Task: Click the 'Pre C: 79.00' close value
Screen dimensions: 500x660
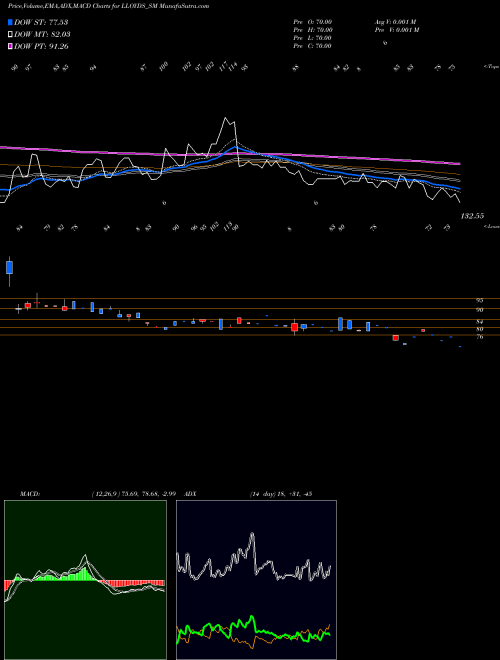Action: tap(313, 46)
